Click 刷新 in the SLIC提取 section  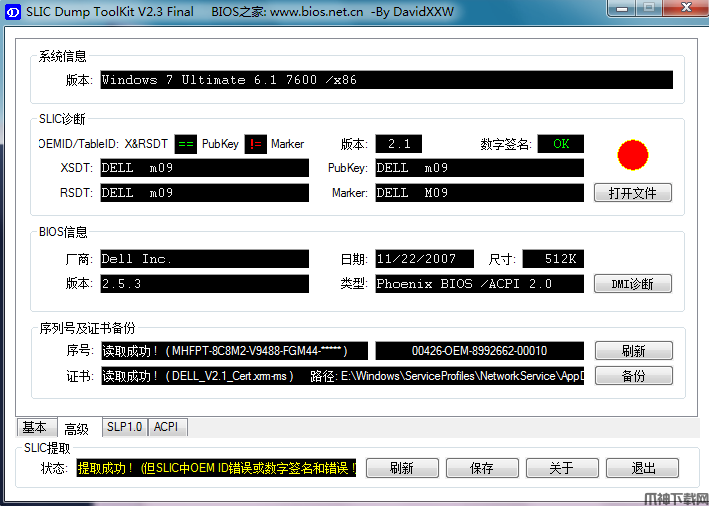(402, 468)
